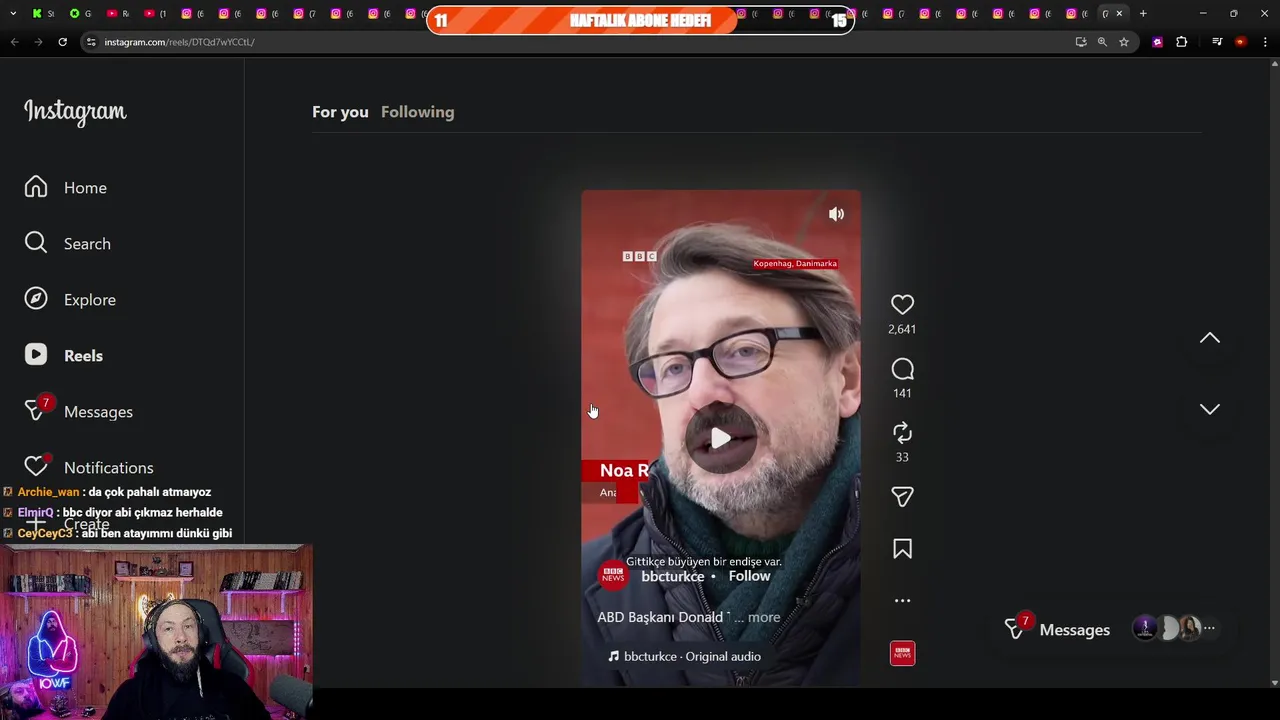Viewport: 1280px width, 720px height.
Task: Go to previous reel with up arrow
Action: coord(1210,338)
